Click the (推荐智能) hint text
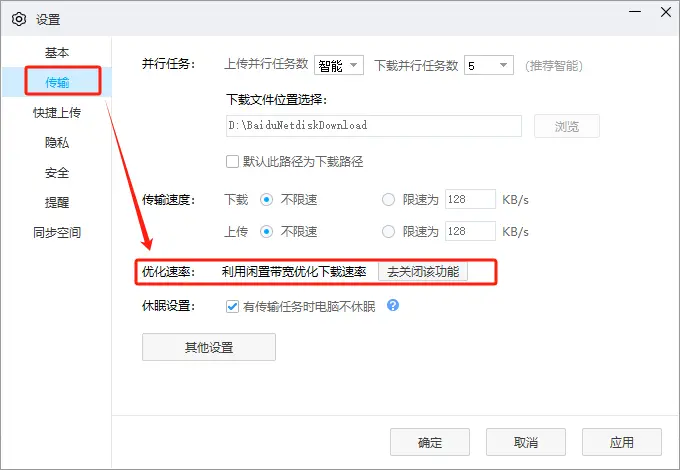Image resolution: width=680 pixels, height=470 pixels. point(554,65)
